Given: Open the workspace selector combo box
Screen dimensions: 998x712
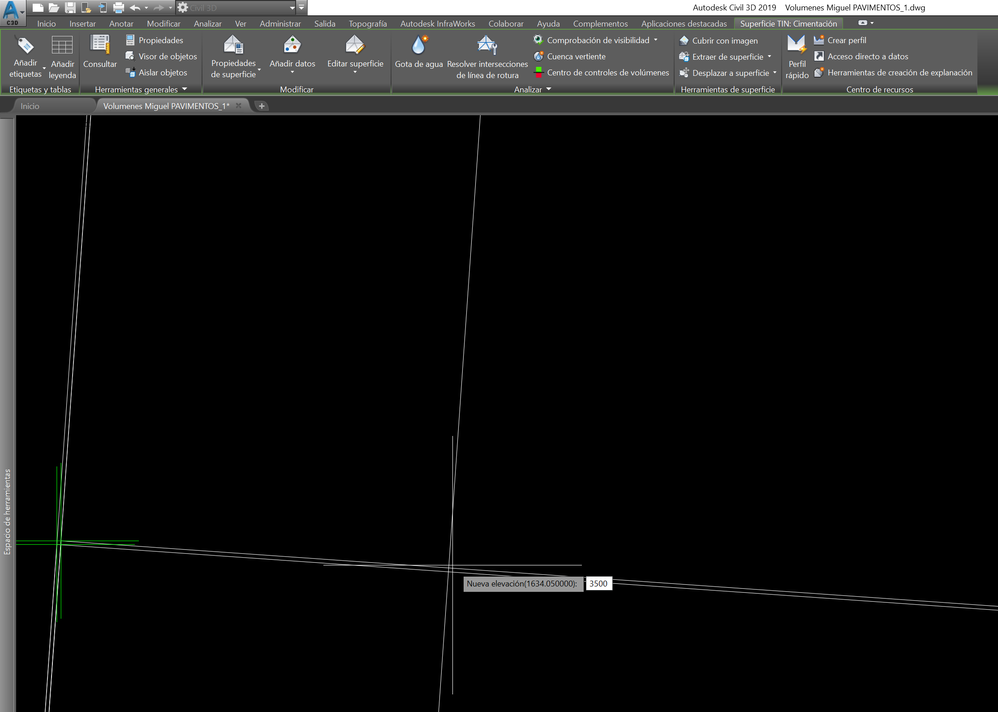Looking at the screenshot, I should [237, 8].
